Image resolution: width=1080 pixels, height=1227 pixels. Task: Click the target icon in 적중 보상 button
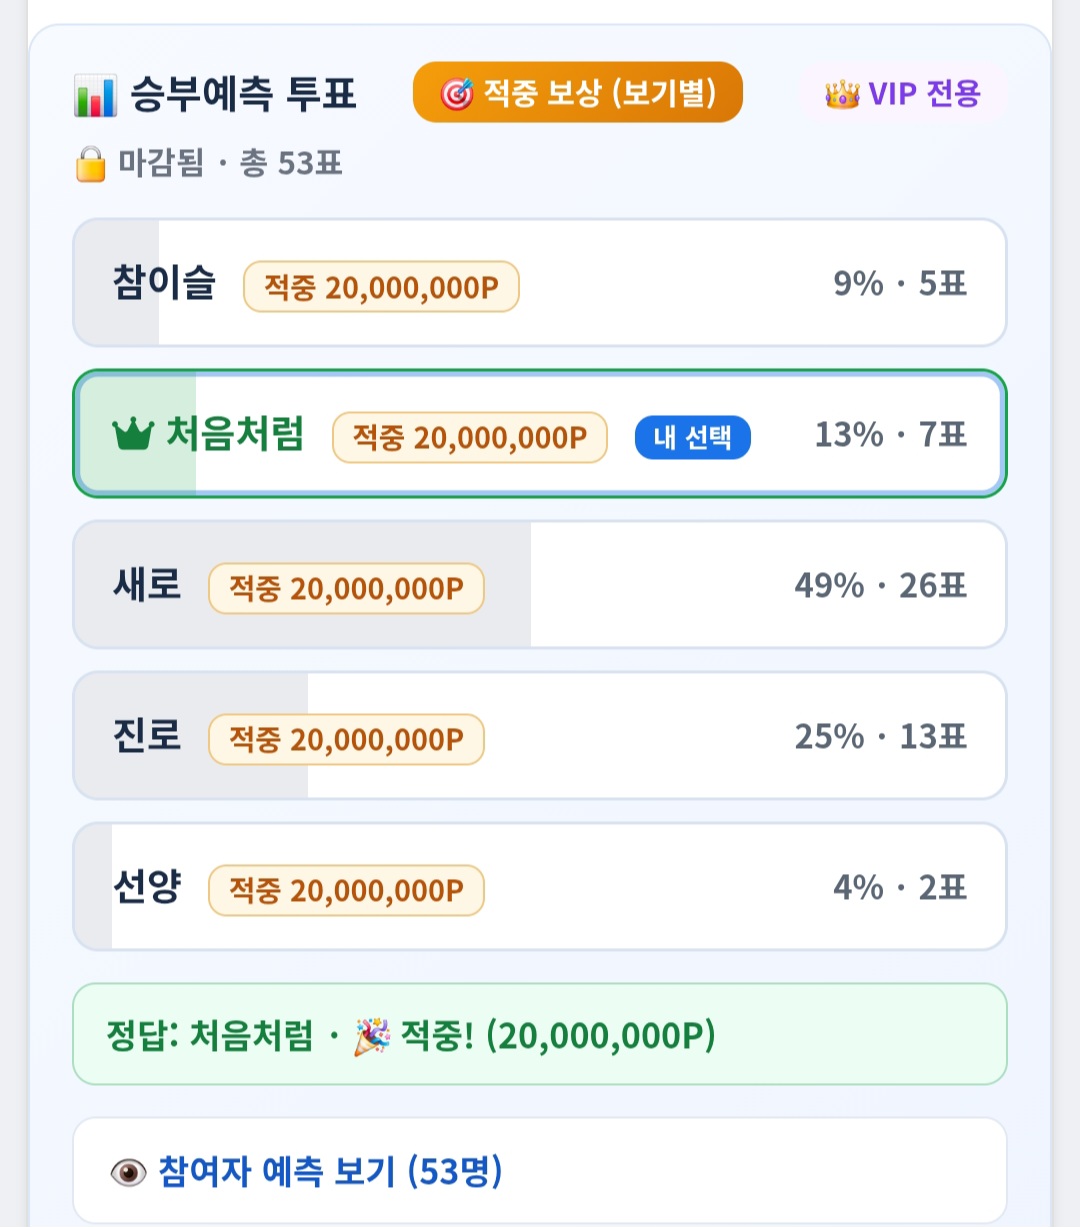(x=457, y=94)
